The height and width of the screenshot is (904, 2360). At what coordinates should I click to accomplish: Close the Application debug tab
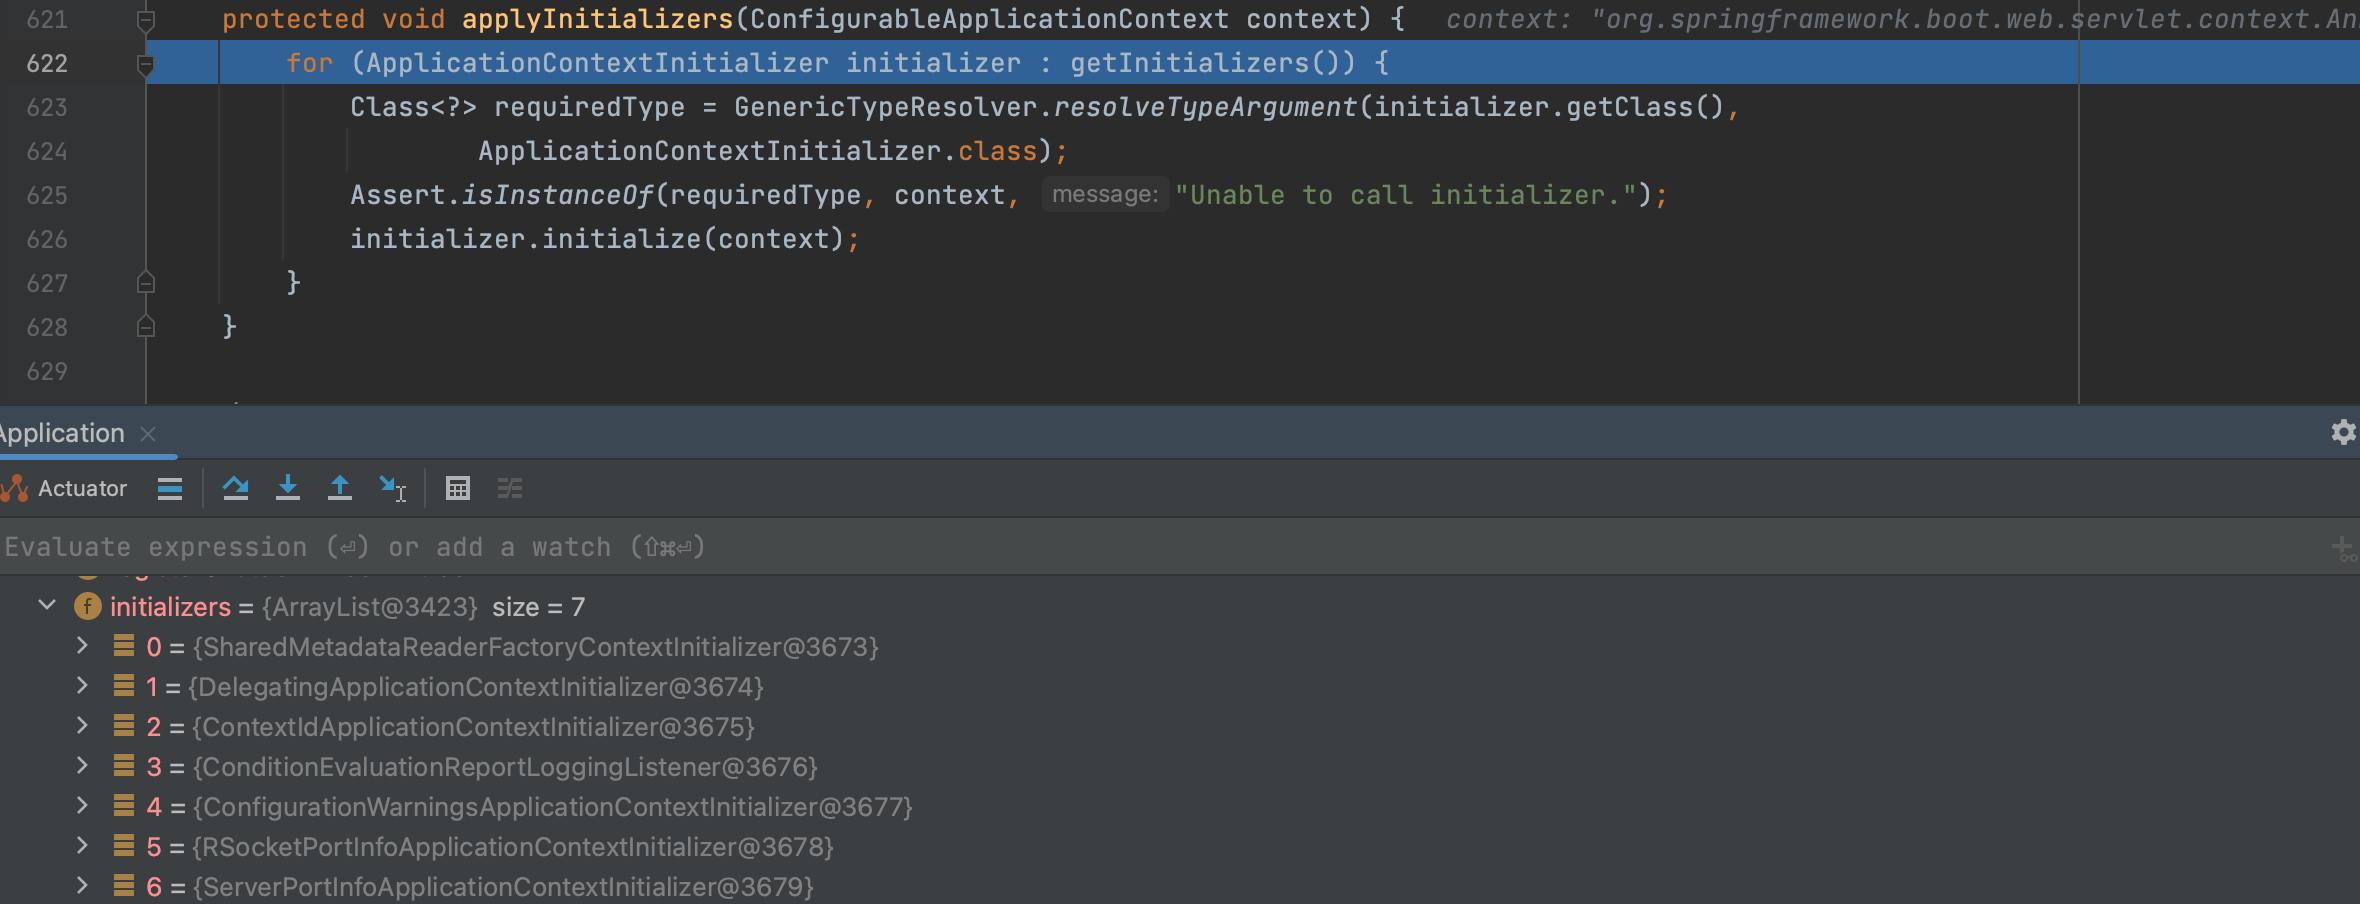148,433
